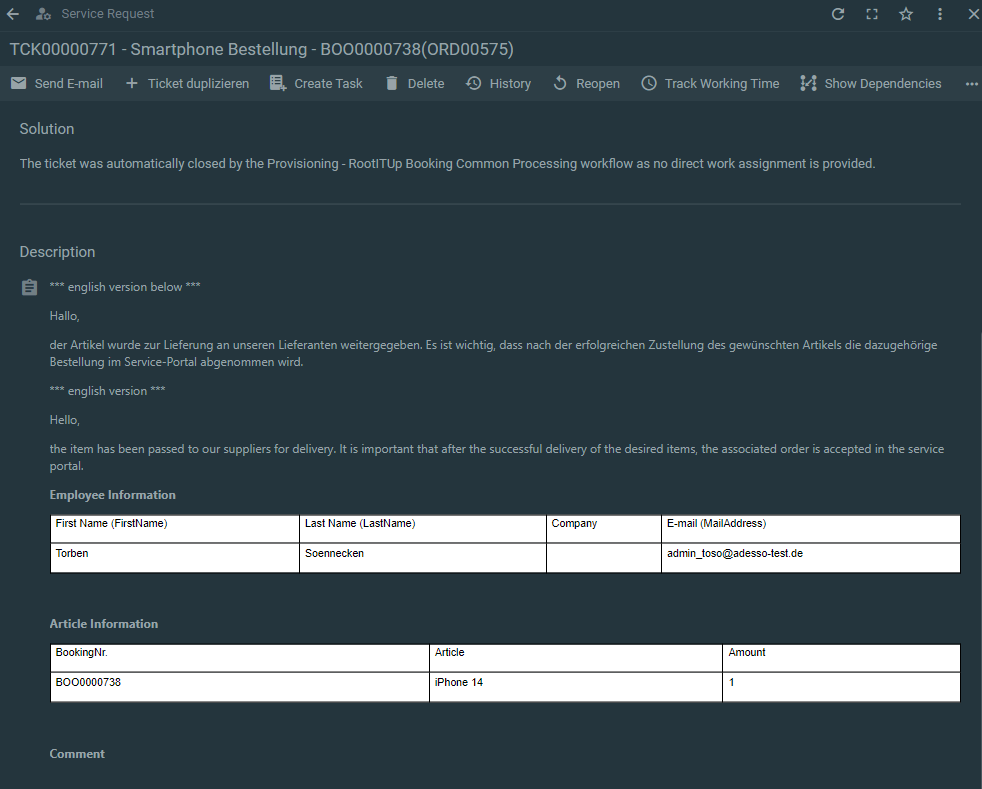This screenshot has width=982, height=789.
Task: Reopen the closed ticket
Action: 597,84
